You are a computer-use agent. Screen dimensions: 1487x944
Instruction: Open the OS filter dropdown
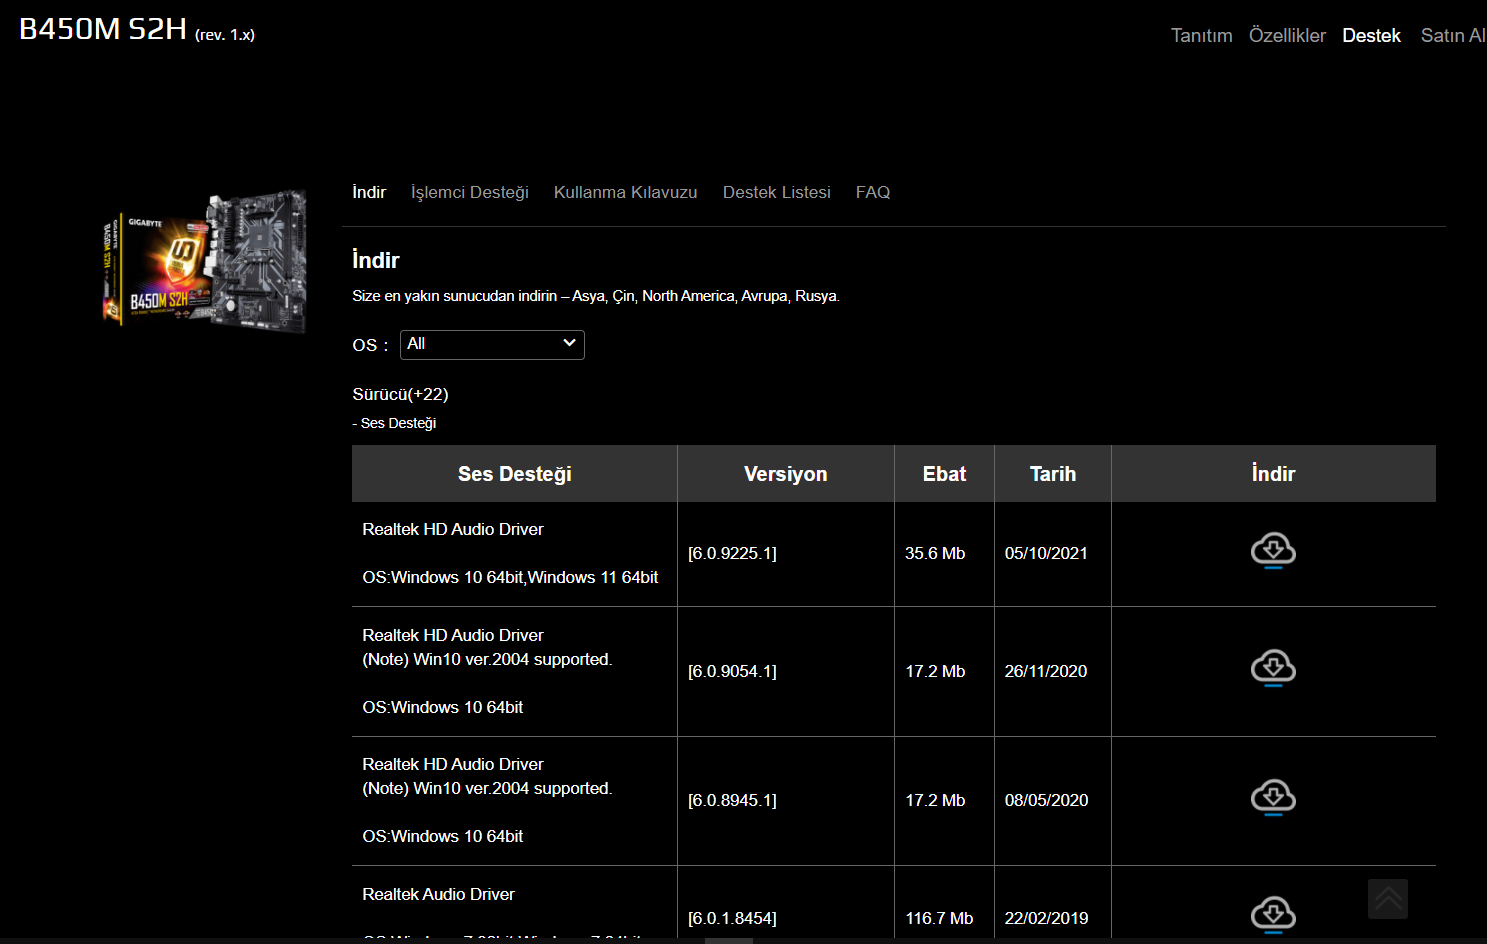[492, 345]
